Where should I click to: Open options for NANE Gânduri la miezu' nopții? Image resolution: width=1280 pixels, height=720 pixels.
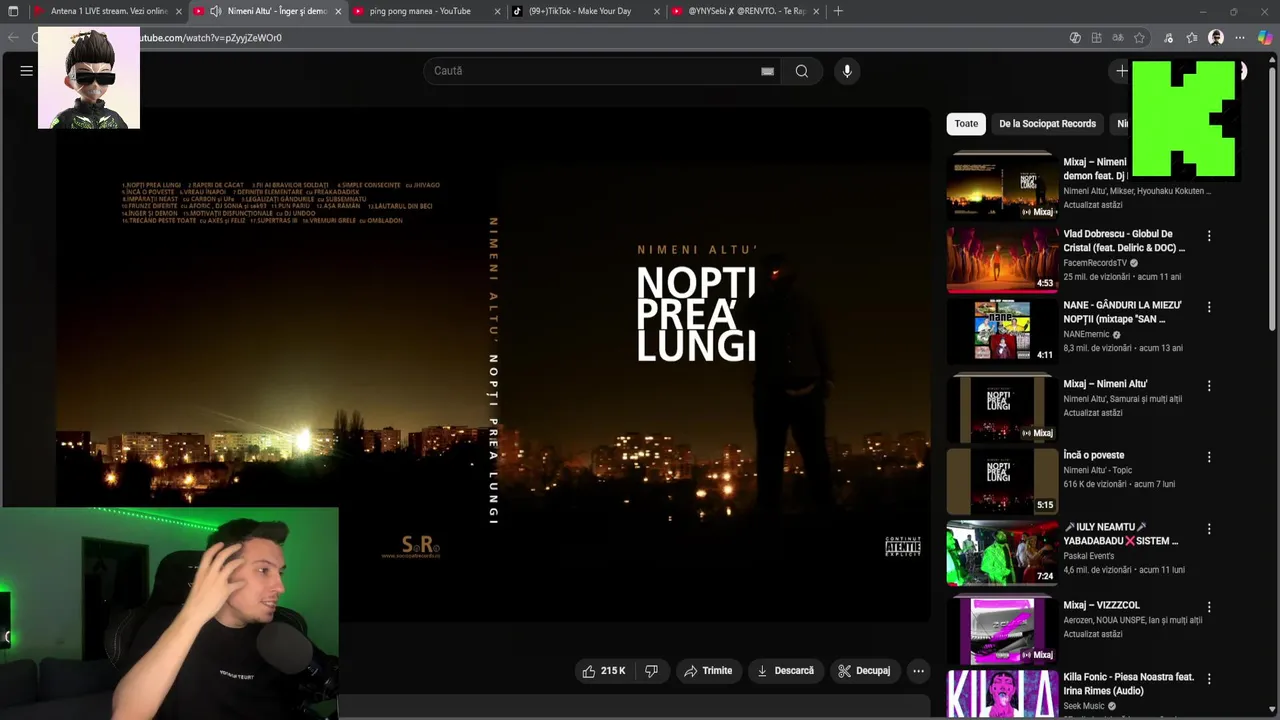[1209, 307]
